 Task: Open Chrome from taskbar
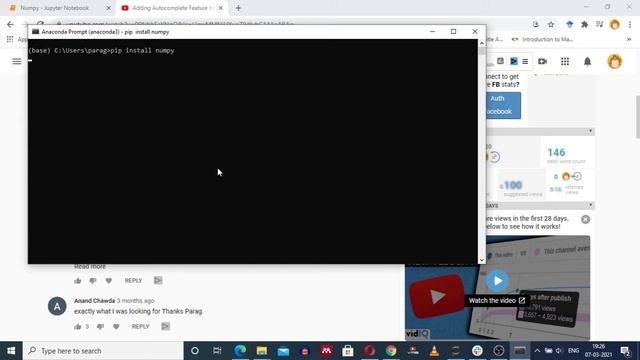point(391,351)
